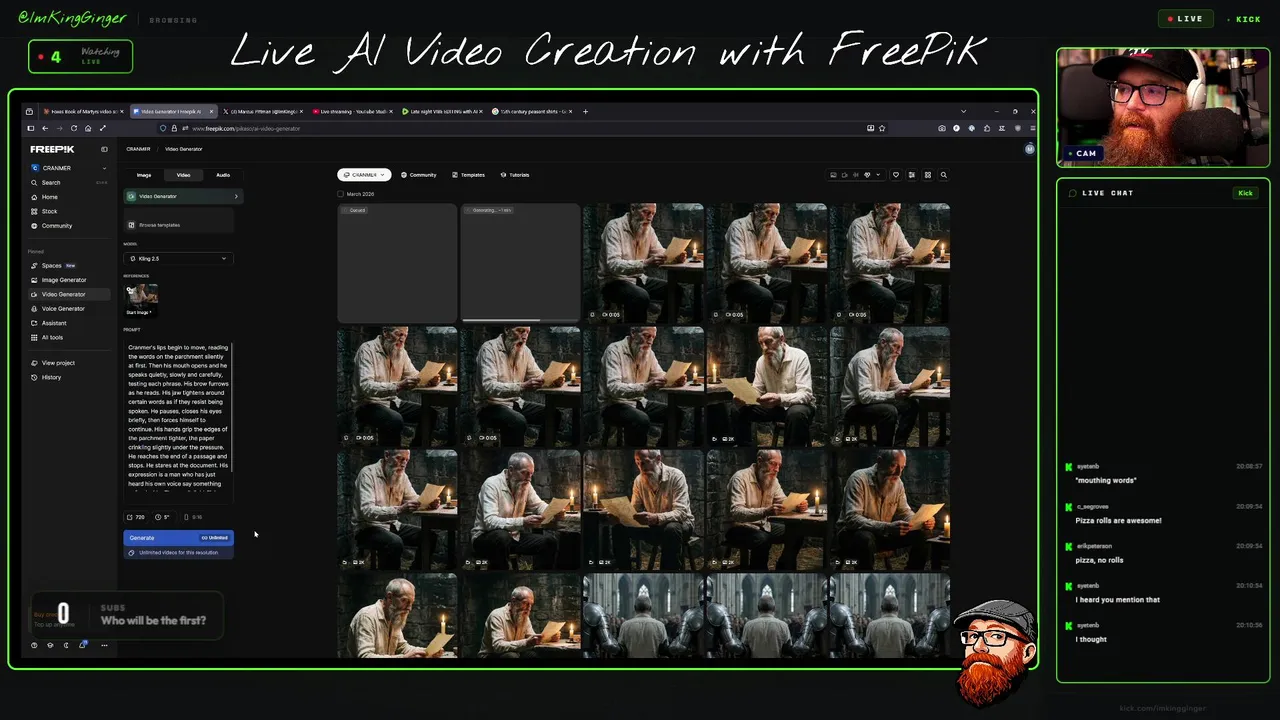Click Unlimited videos for this resolution notice
This screenshot has height=720, width=1280.
point(178,553)
